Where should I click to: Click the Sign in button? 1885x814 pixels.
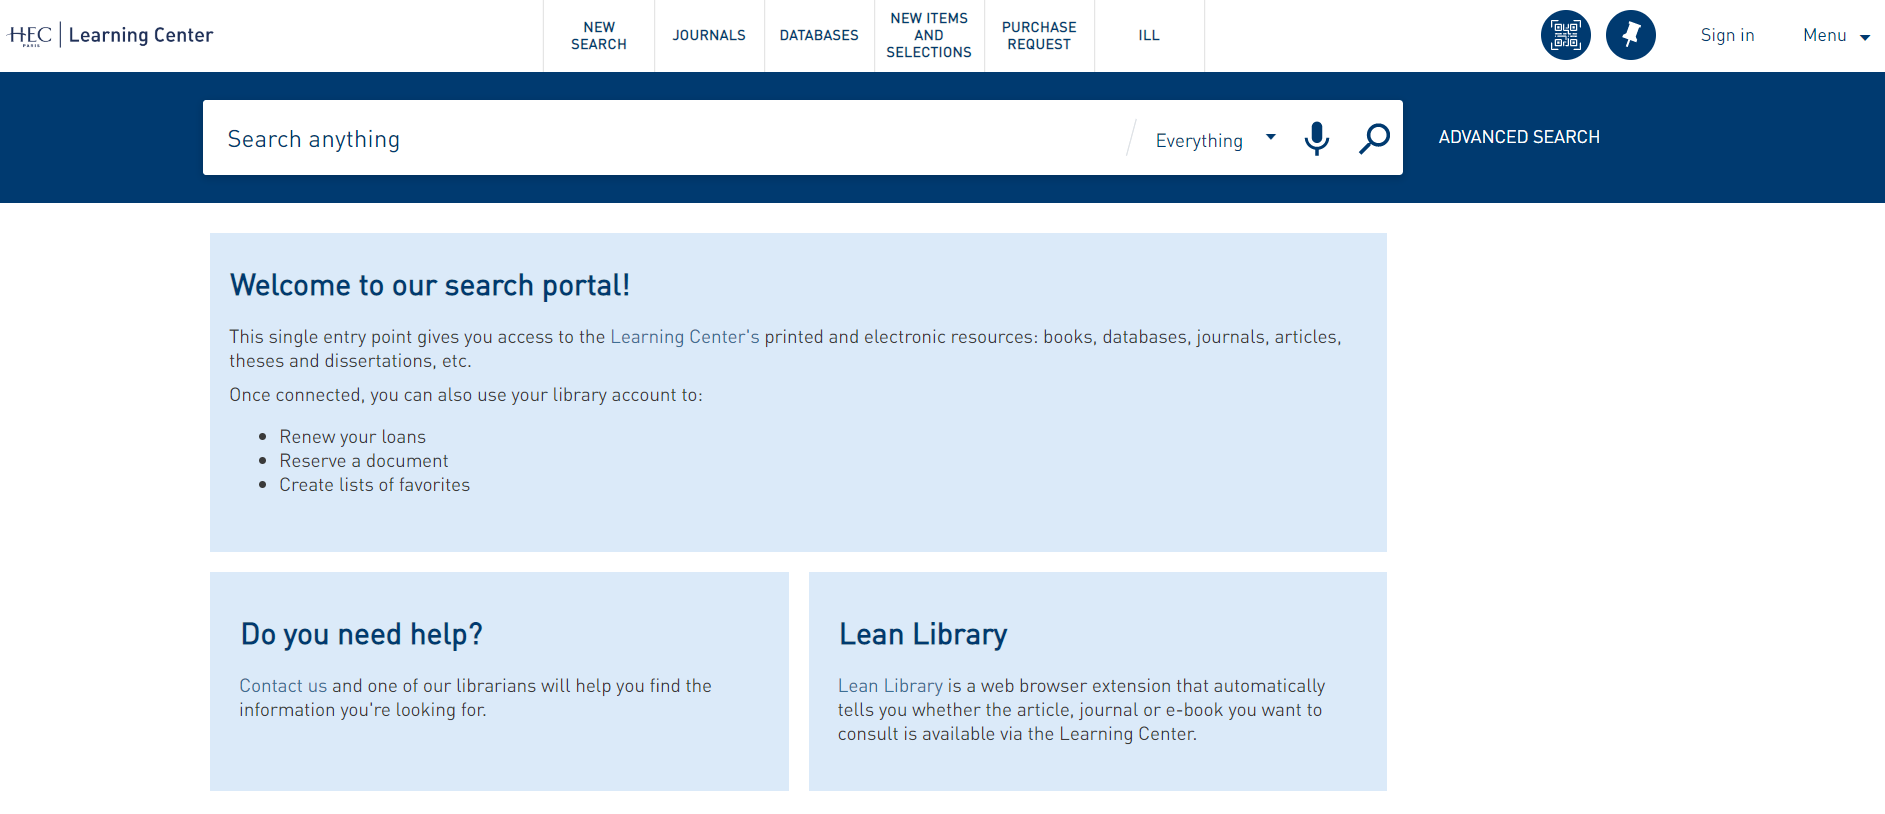pyautogui.click(x=1727, y=35)
